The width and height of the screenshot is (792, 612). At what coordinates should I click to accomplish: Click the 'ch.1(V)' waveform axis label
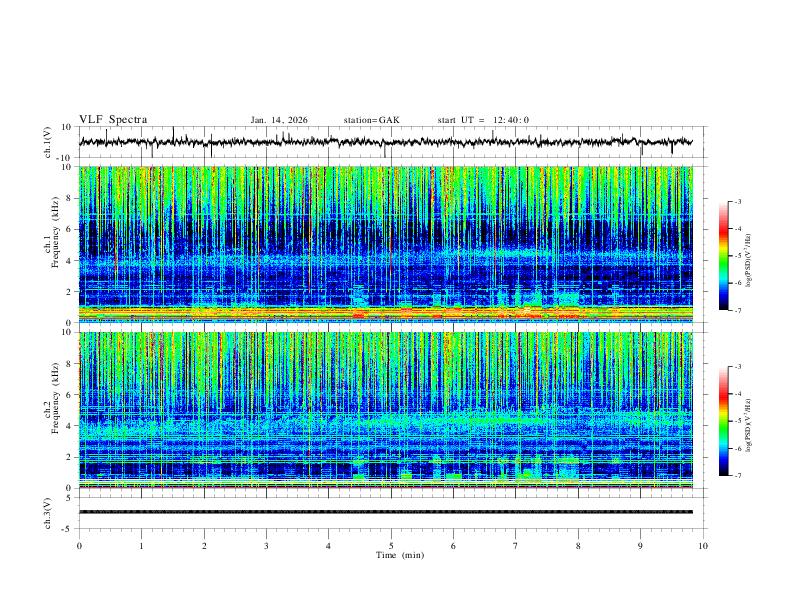(x=48, y=142)
